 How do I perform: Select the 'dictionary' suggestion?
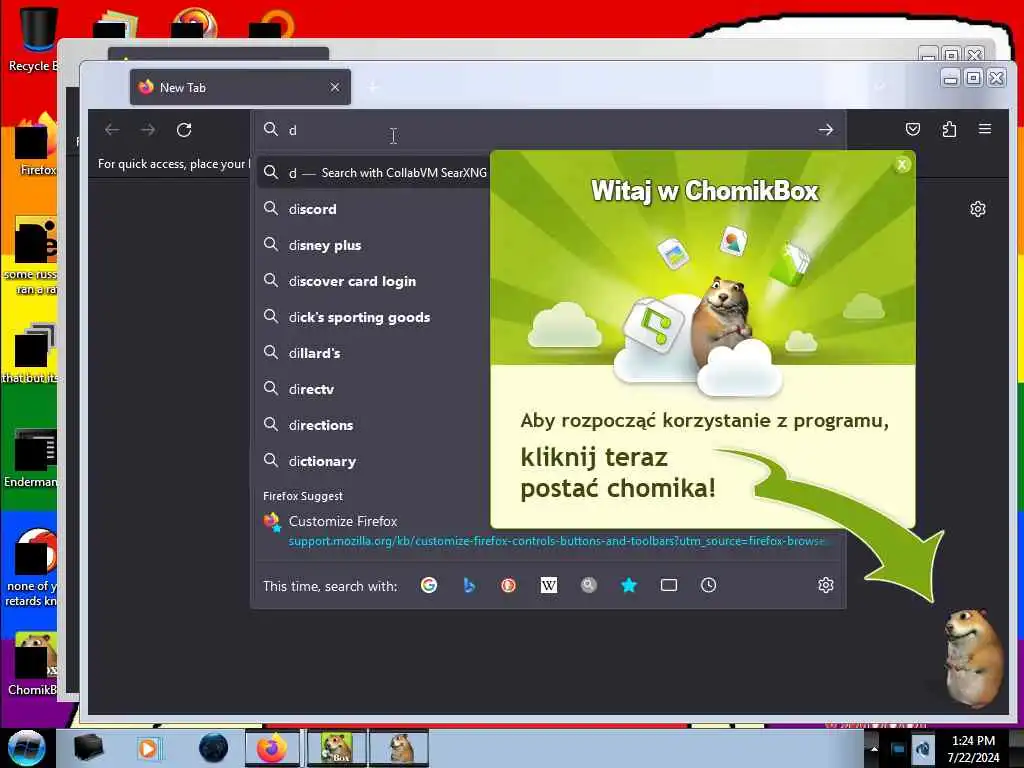[372, 460]
